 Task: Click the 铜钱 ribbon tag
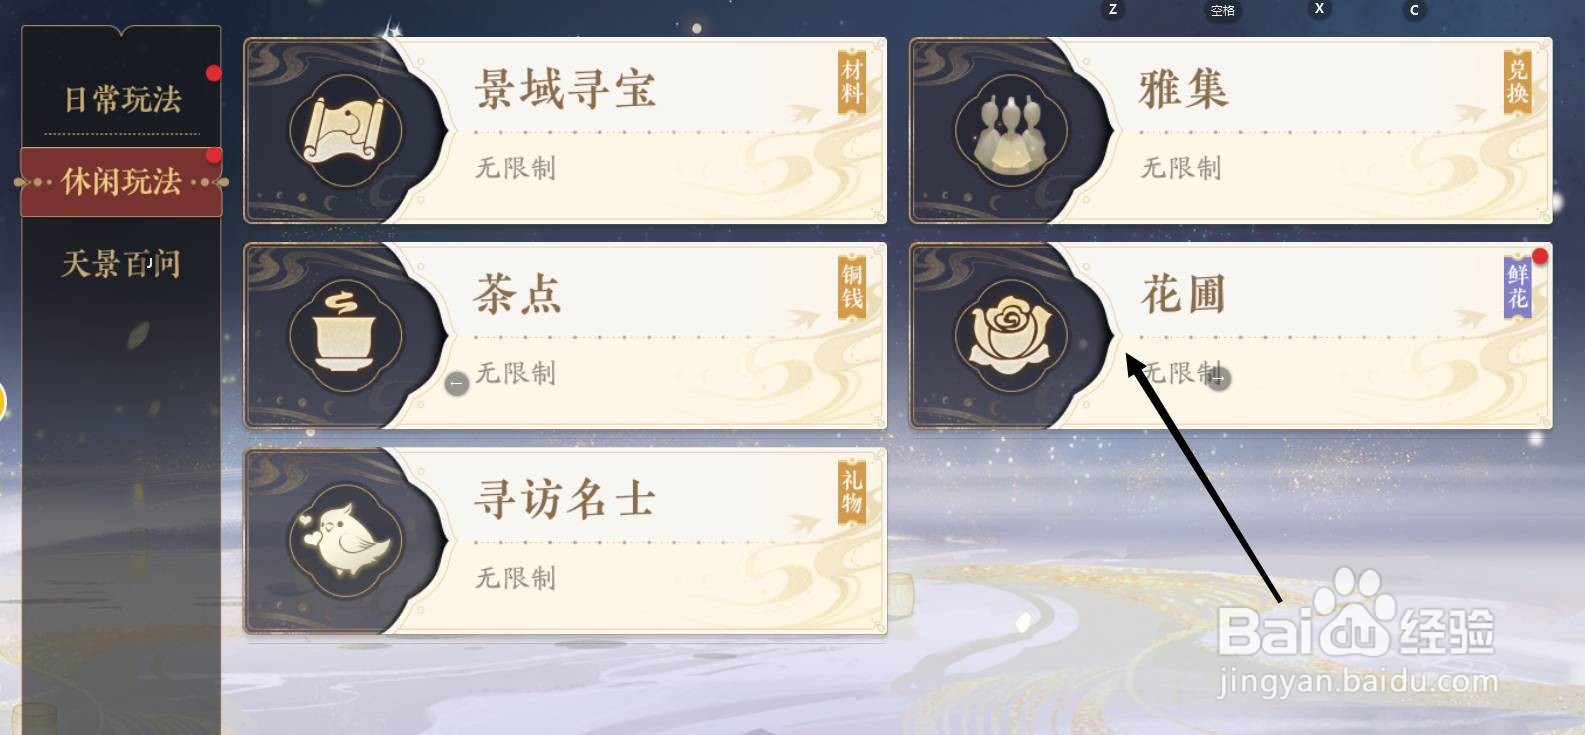pyautogui.click(x=852, y=288)
